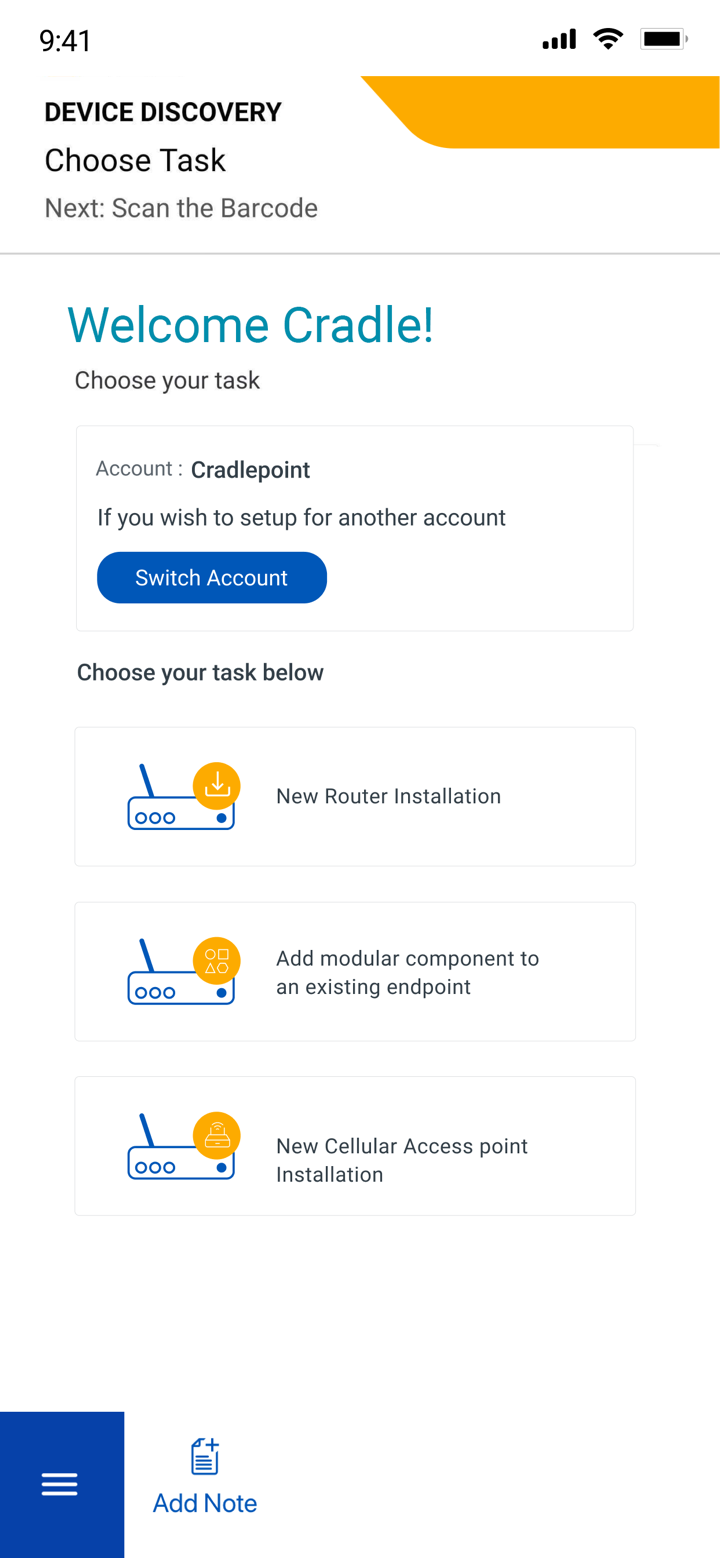720x1558 pixels.
Task: Click the DEVICE DISCOVERY header
Action: tap(162, 112)
